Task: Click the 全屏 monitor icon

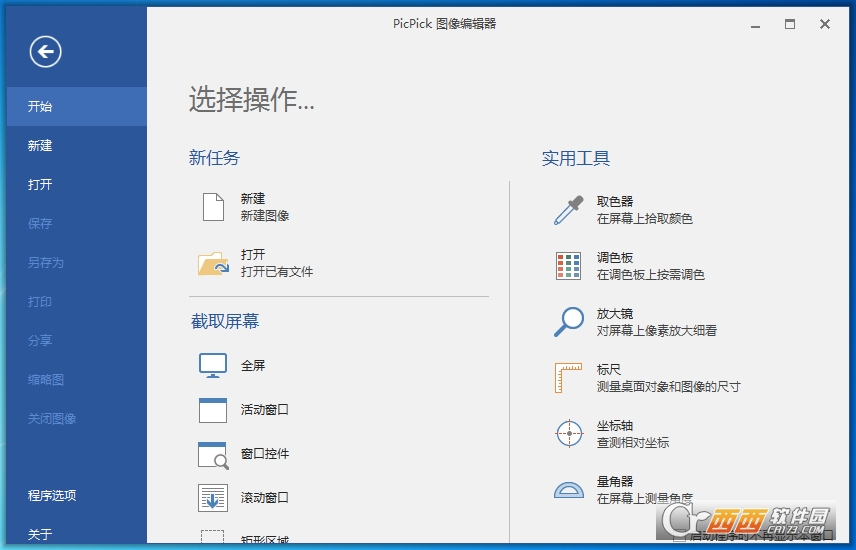Action: point(213,365)
